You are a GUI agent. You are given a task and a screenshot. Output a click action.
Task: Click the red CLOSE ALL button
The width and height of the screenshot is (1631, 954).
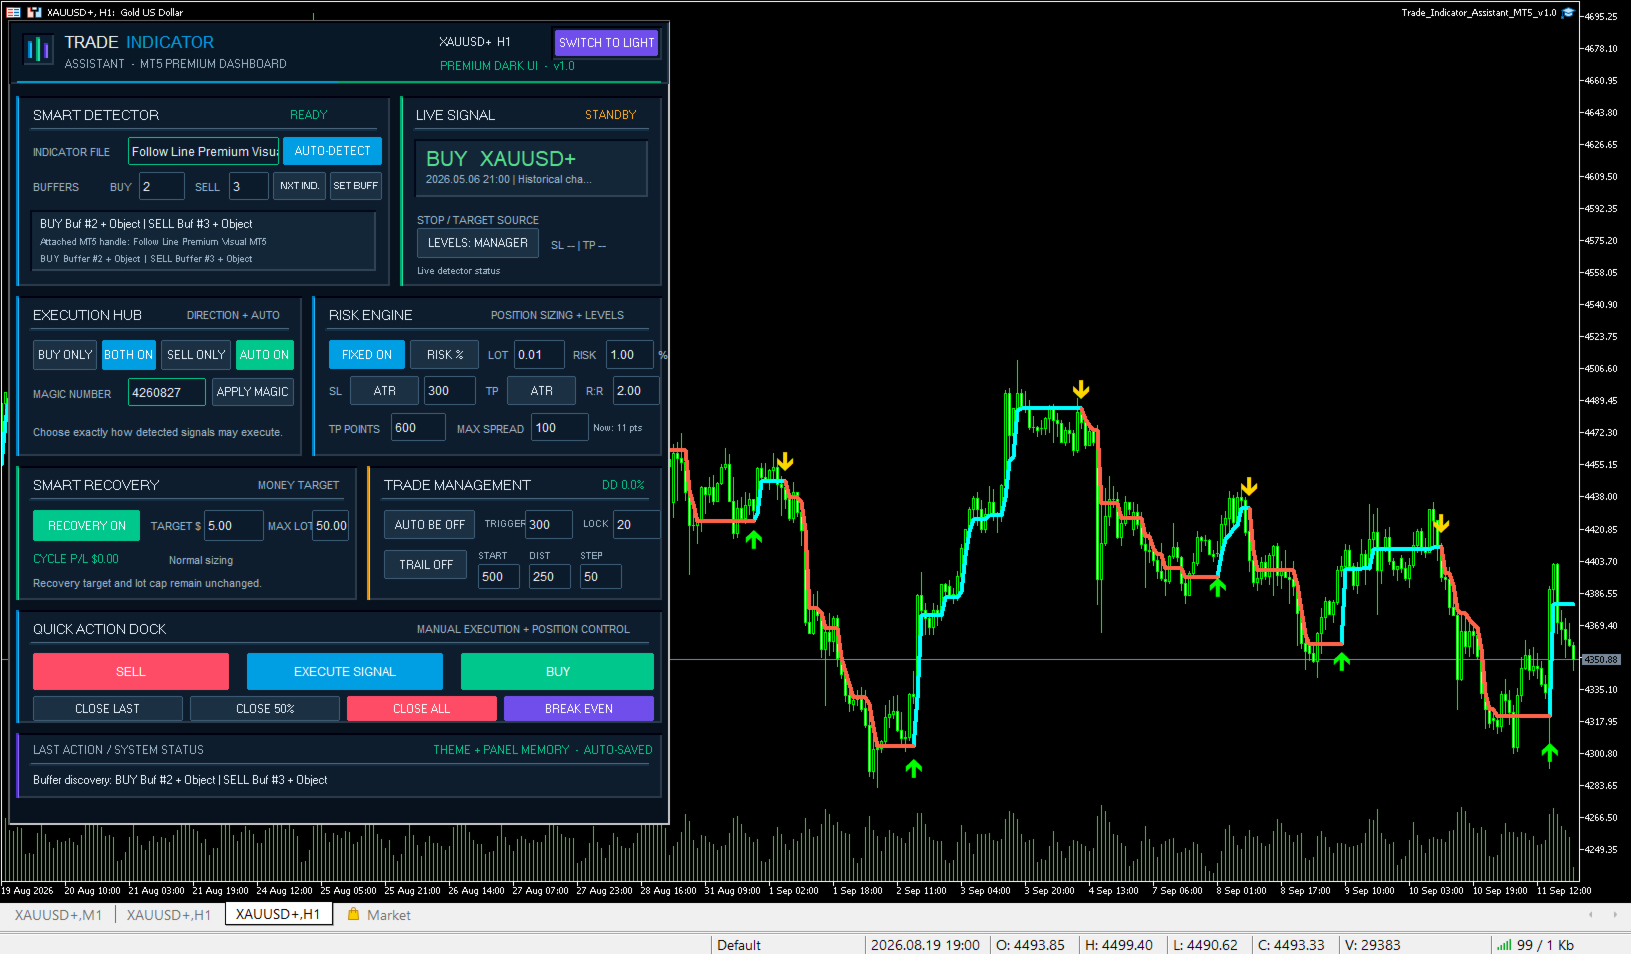[x=421, y=709]
